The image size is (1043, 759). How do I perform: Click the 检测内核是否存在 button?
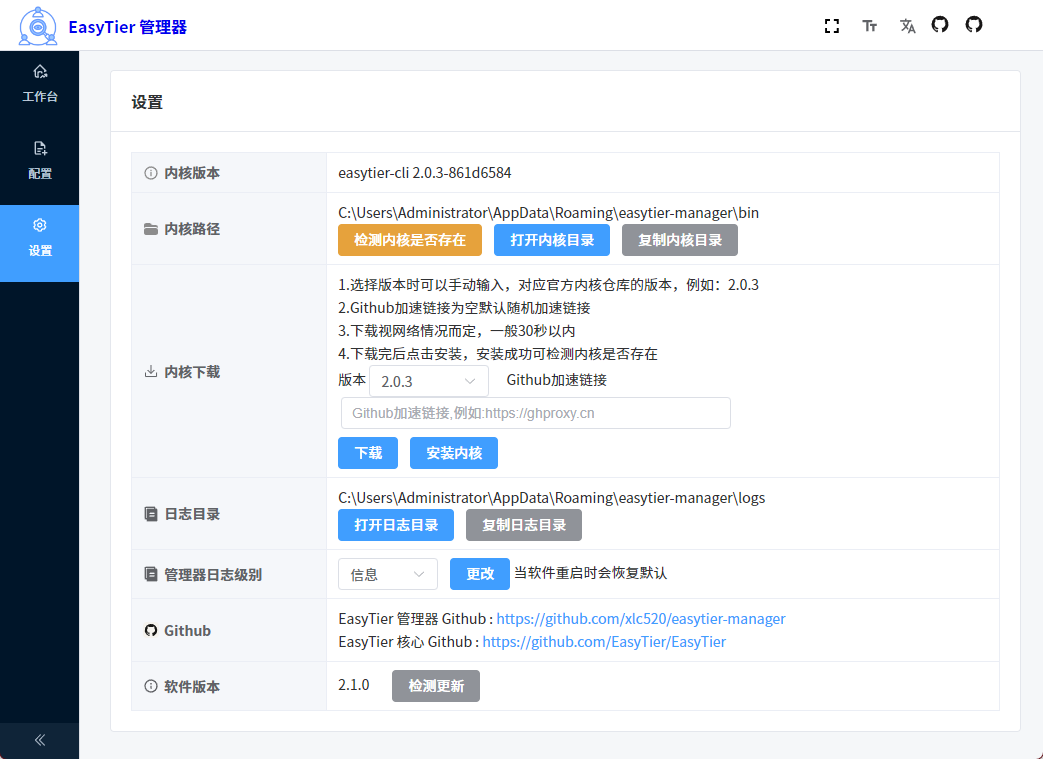(410, 240)
